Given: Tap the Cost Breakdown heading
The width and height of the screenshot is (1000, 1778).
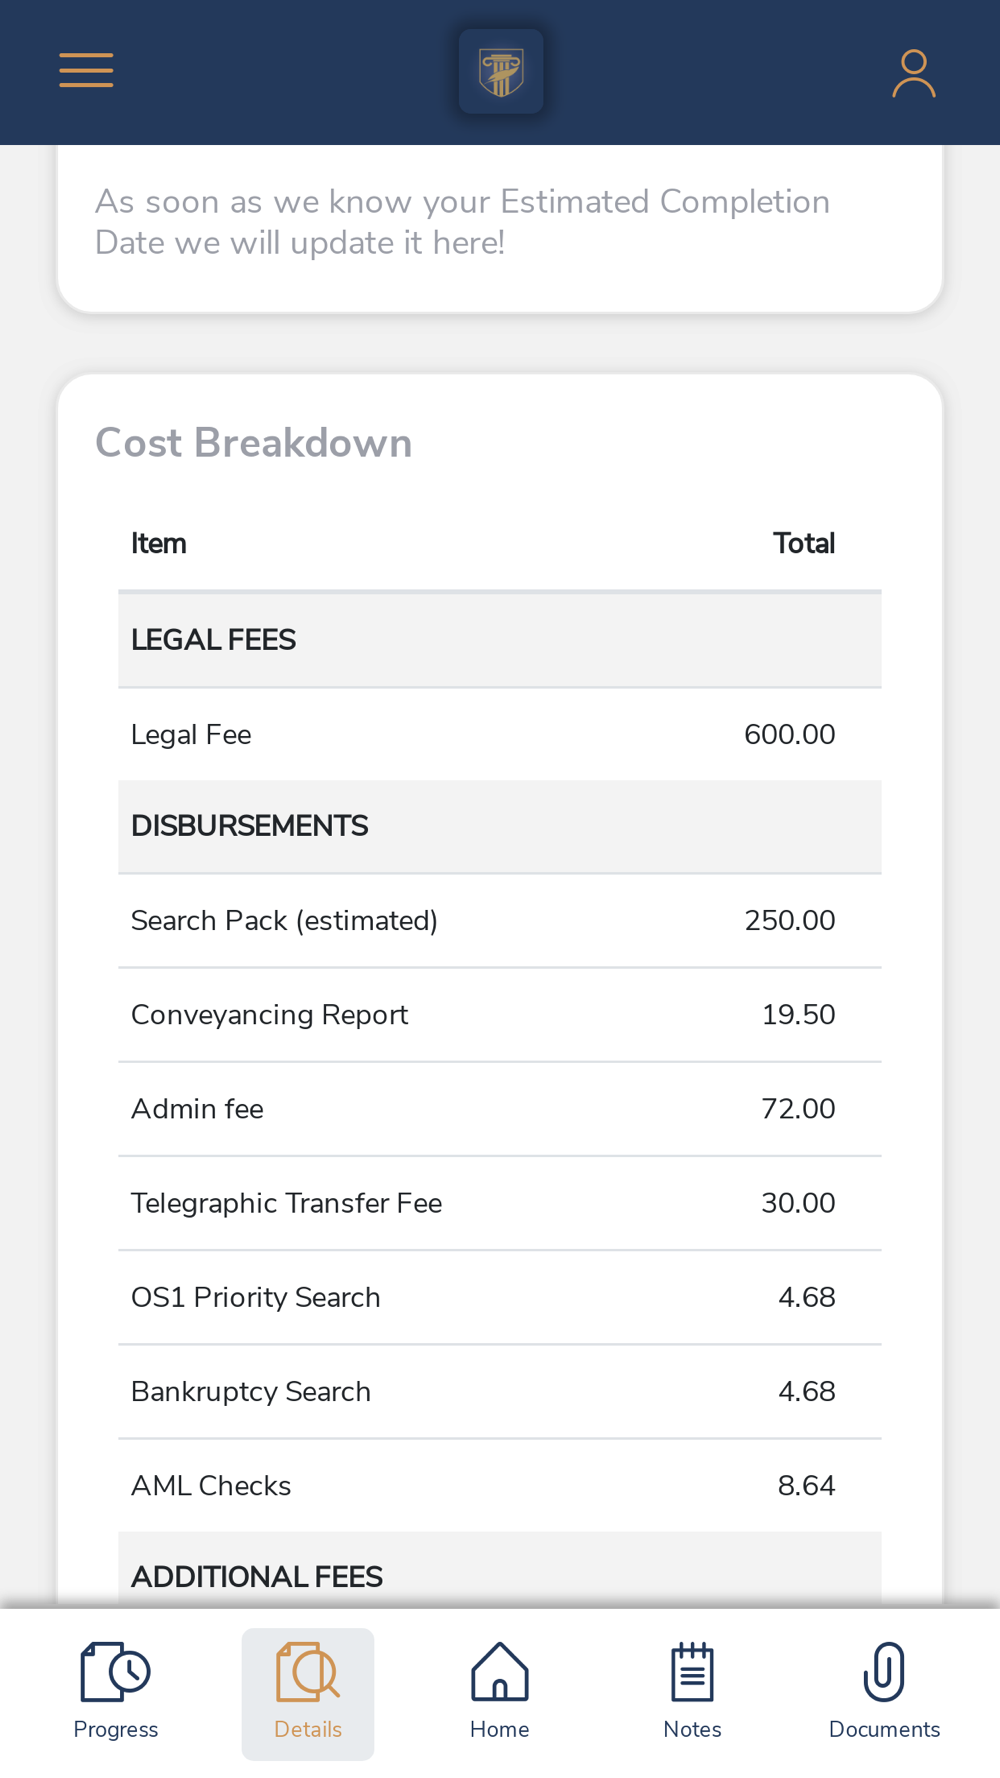Looking at the screenshot, I should pyautogui.click(x=253, y=443).
